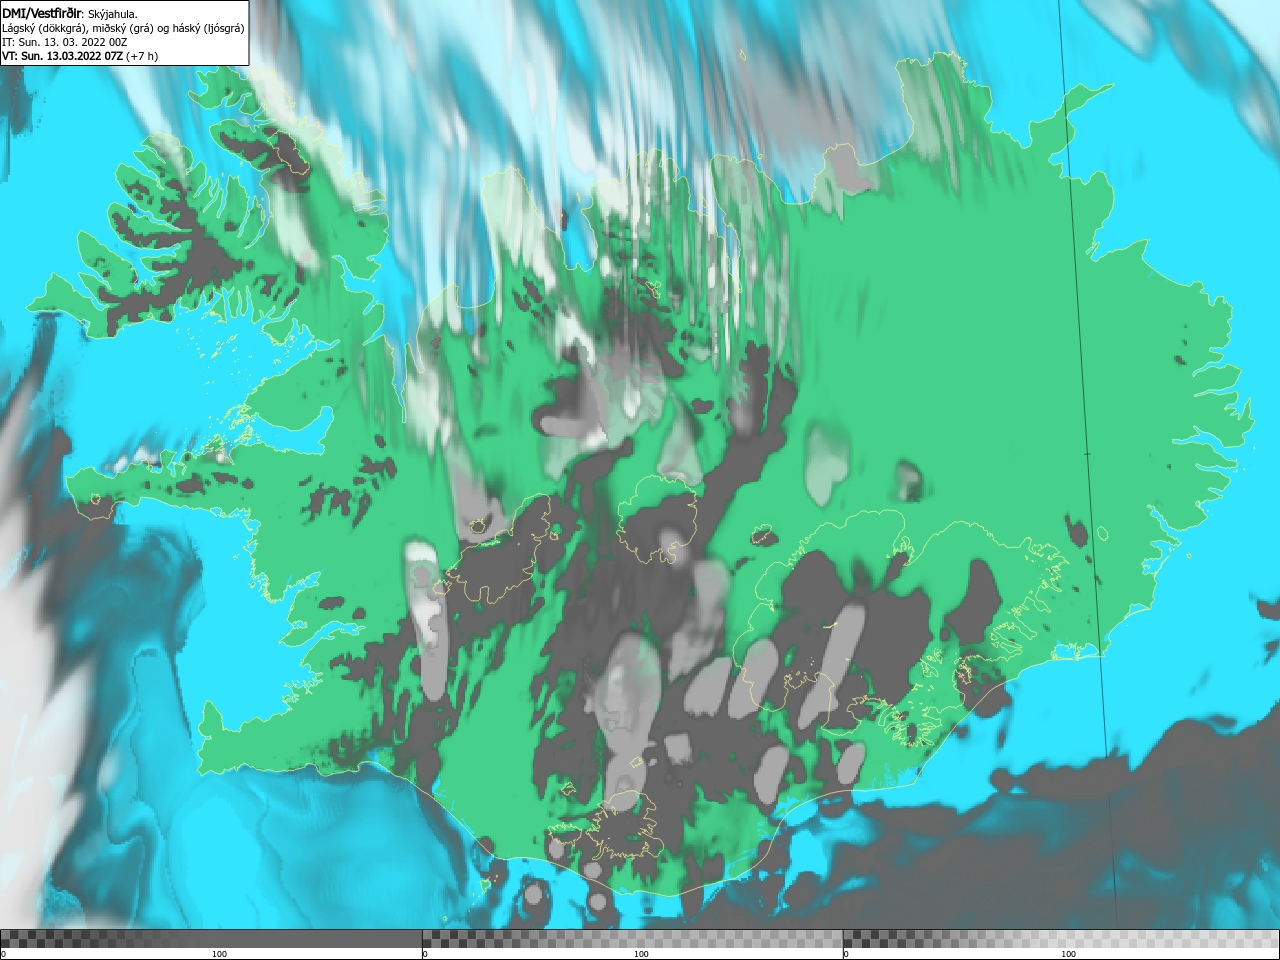Click the "Skýjahula." label in the legend

pos(113,14)
